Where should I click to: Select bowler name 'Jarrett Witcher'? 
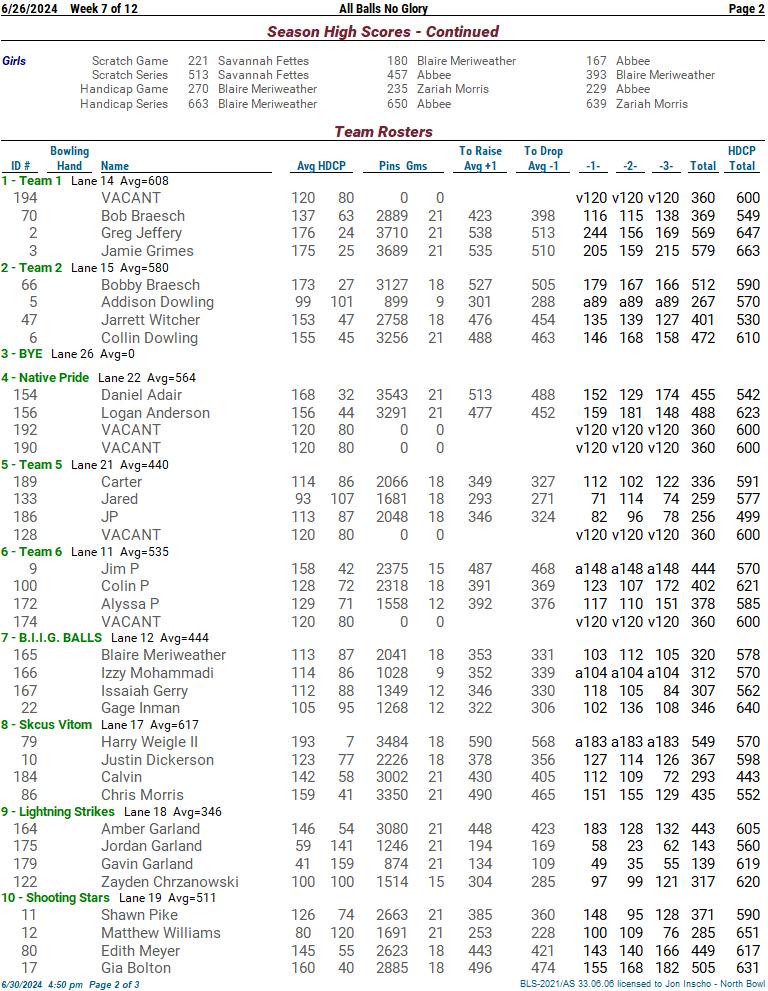point(150,320)
